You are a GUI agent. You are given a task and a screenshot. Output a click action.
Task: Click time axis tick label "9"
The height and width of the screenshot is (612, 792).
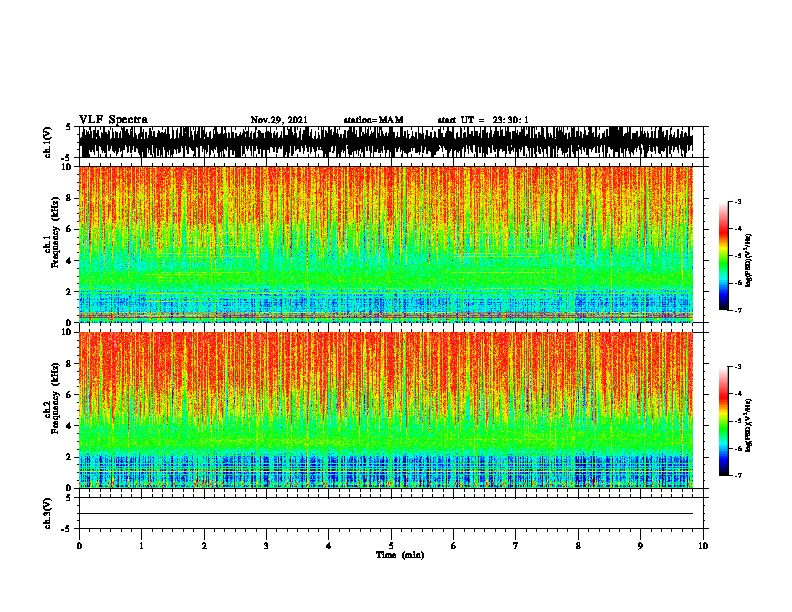[x=640, y=546]
